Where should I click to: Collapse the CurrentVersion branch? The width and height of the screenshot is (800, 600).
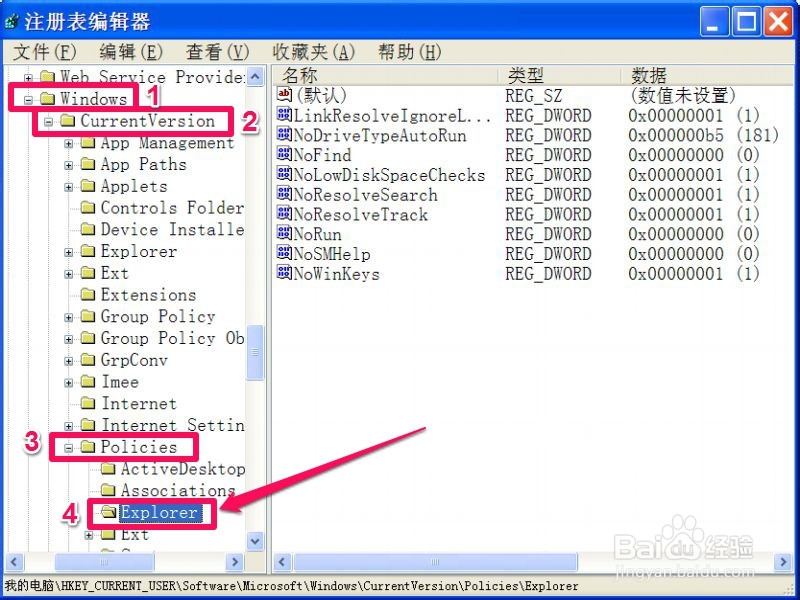click(47, 121)
